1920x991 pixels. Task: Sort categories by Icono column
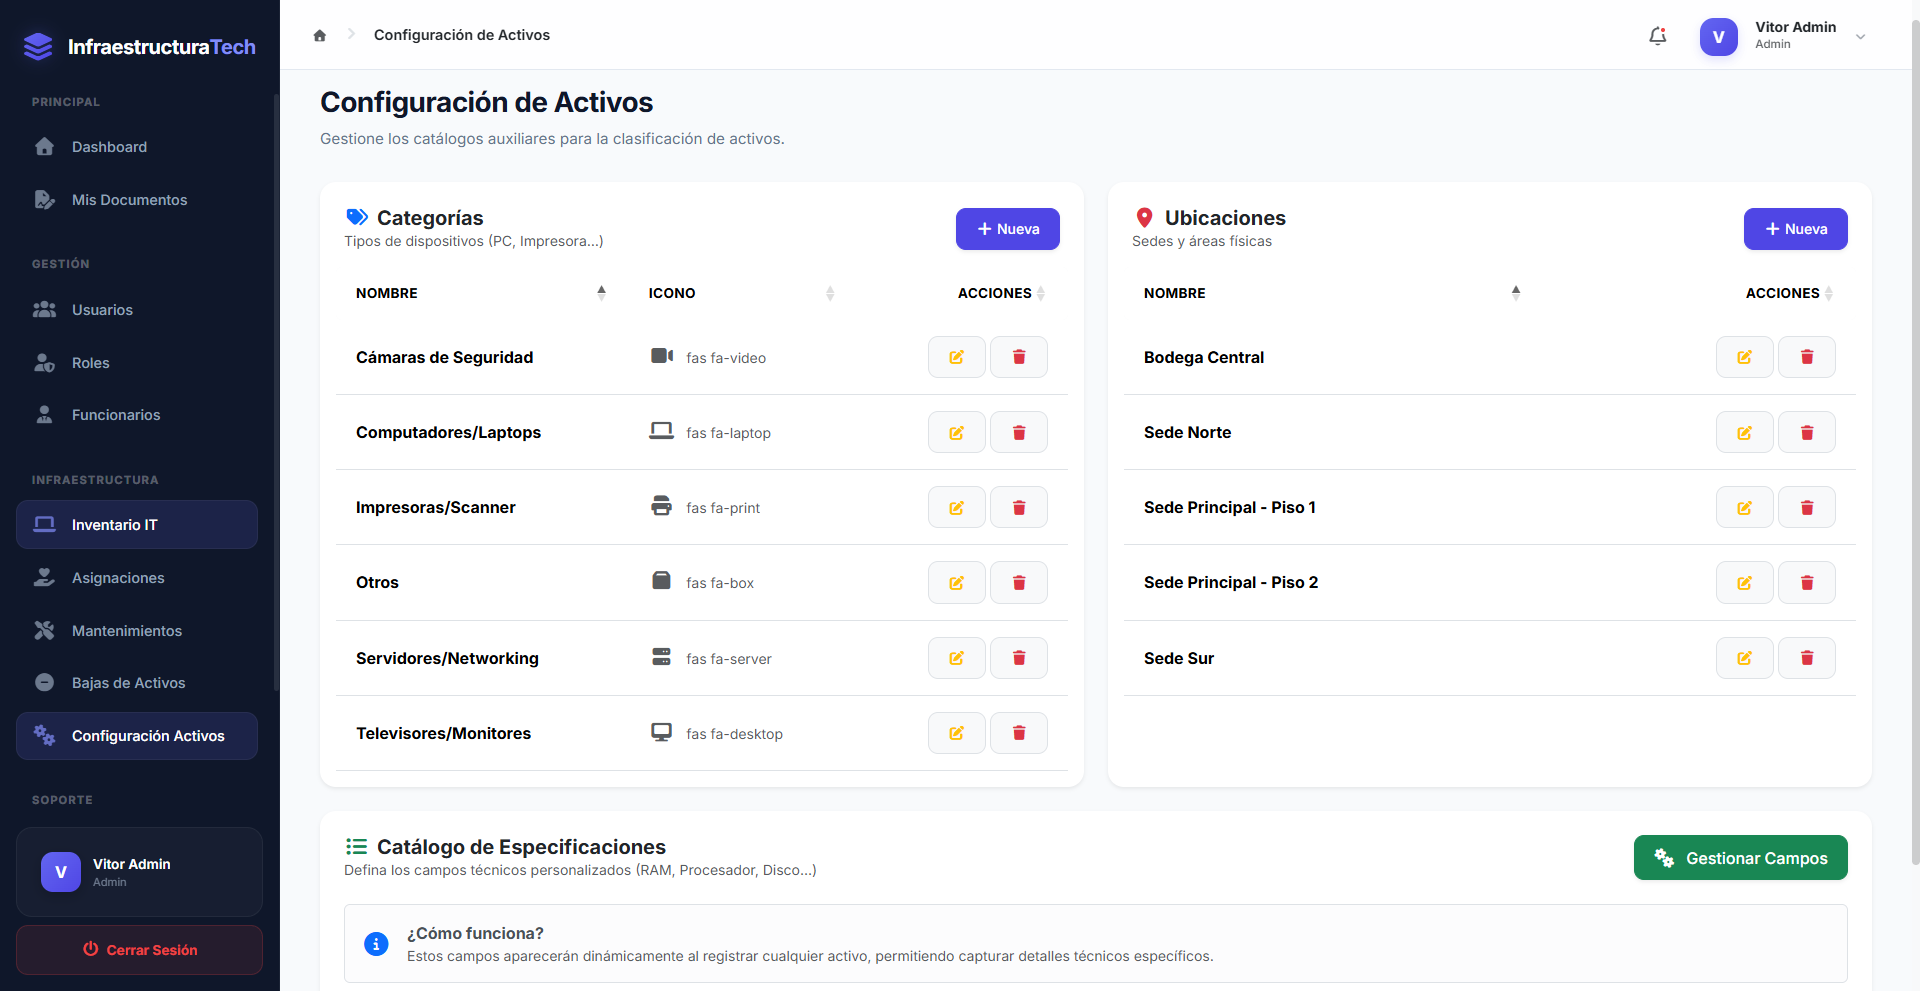pos(741,293)
